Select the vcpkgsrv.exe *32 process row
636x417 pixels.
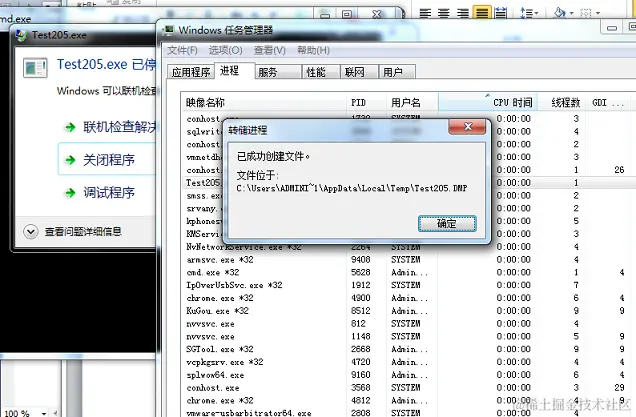(x=406, y=362)
